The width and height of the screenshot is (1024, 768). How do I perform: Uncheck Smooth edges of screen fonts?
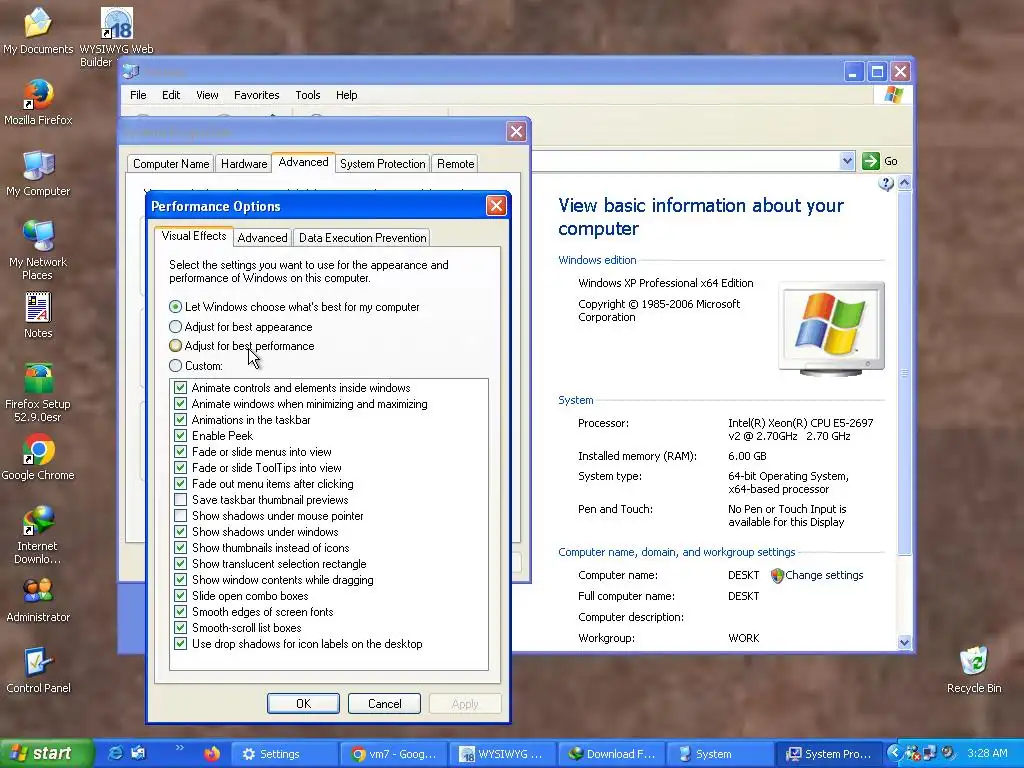tap(181, 612)
